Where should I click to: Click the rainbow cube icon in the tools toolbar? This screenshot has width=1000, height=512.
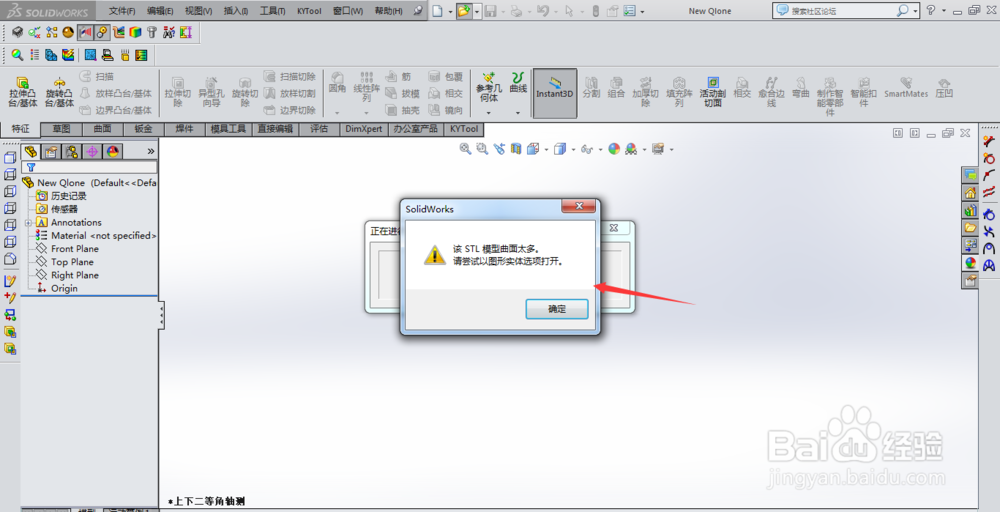[135, 32]
